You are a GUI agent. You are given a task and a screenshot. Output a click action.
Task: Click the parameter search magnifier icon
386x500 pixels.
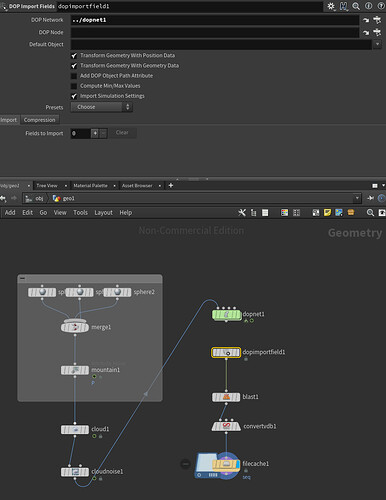point(356,6)
